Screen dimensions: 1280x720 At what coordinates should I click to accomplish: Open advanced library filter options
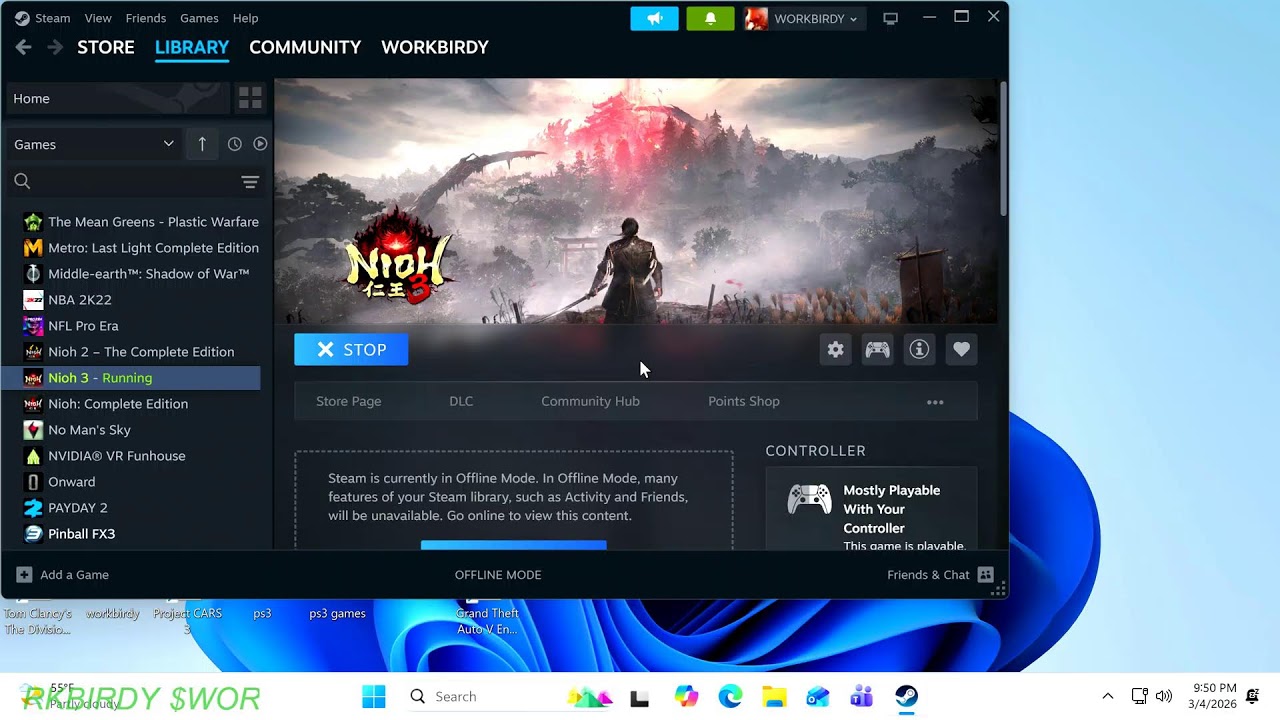(x=250, y=181)
